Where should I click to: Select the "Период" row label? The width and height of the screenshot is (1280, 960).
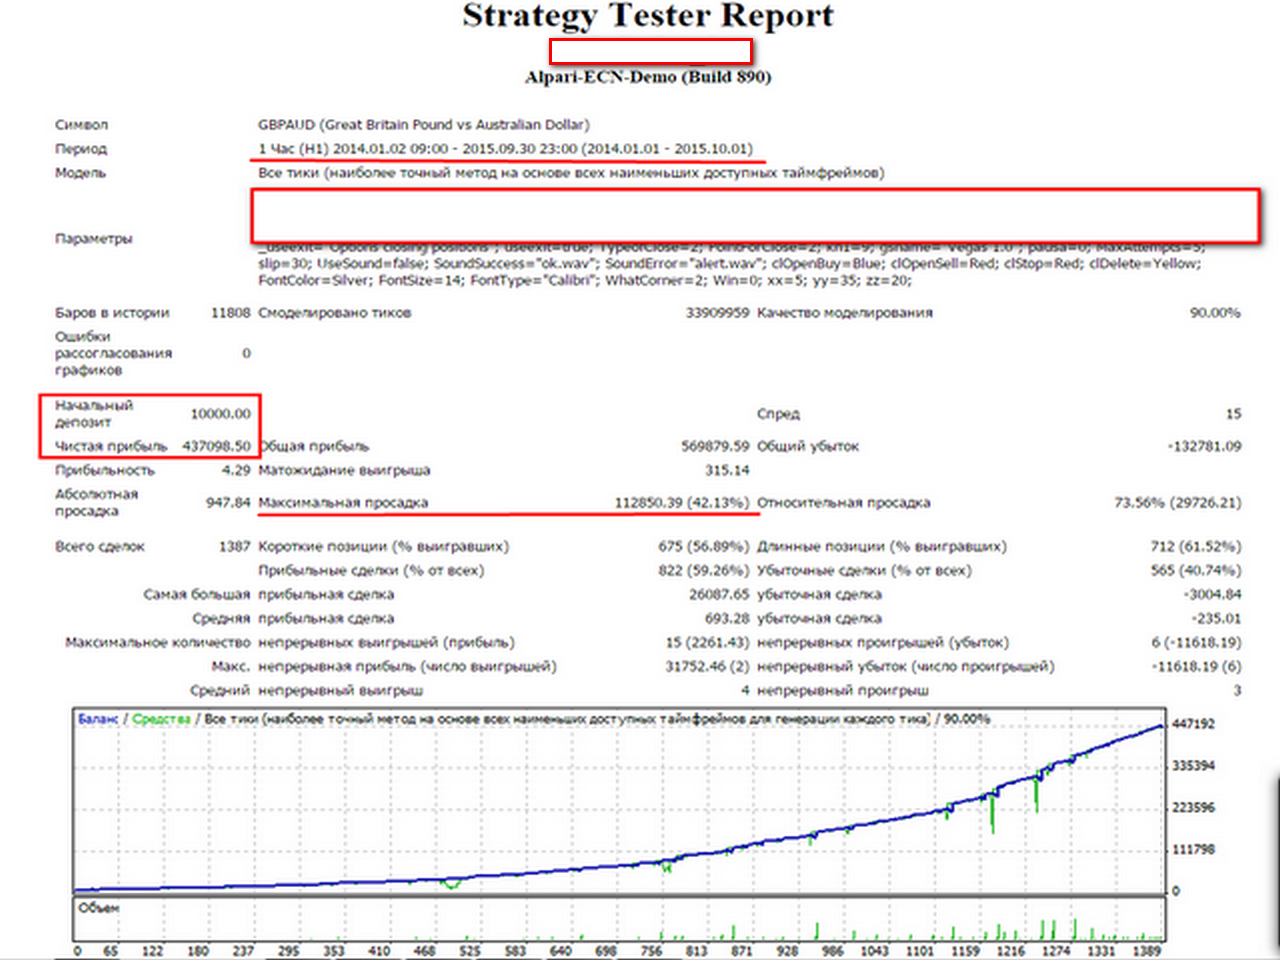click(81, 149)
